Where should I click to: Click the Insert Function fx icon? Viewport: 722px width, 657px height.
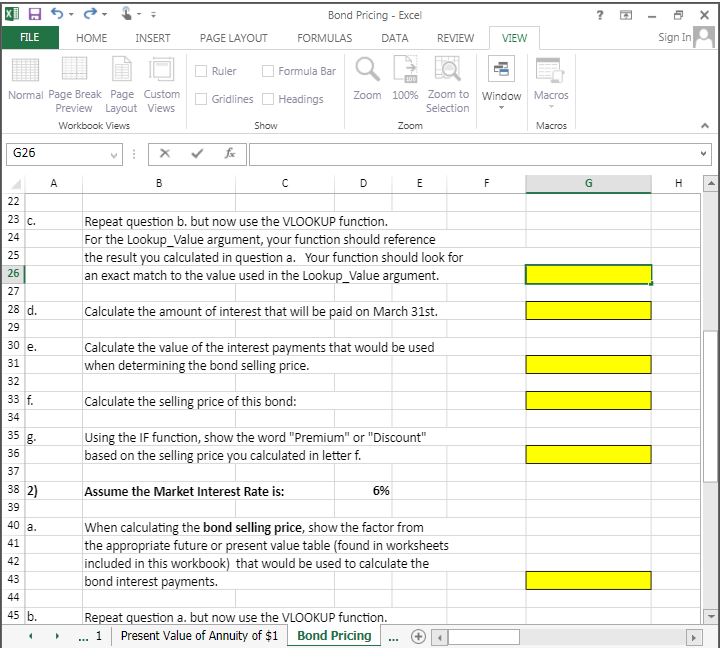230,153
